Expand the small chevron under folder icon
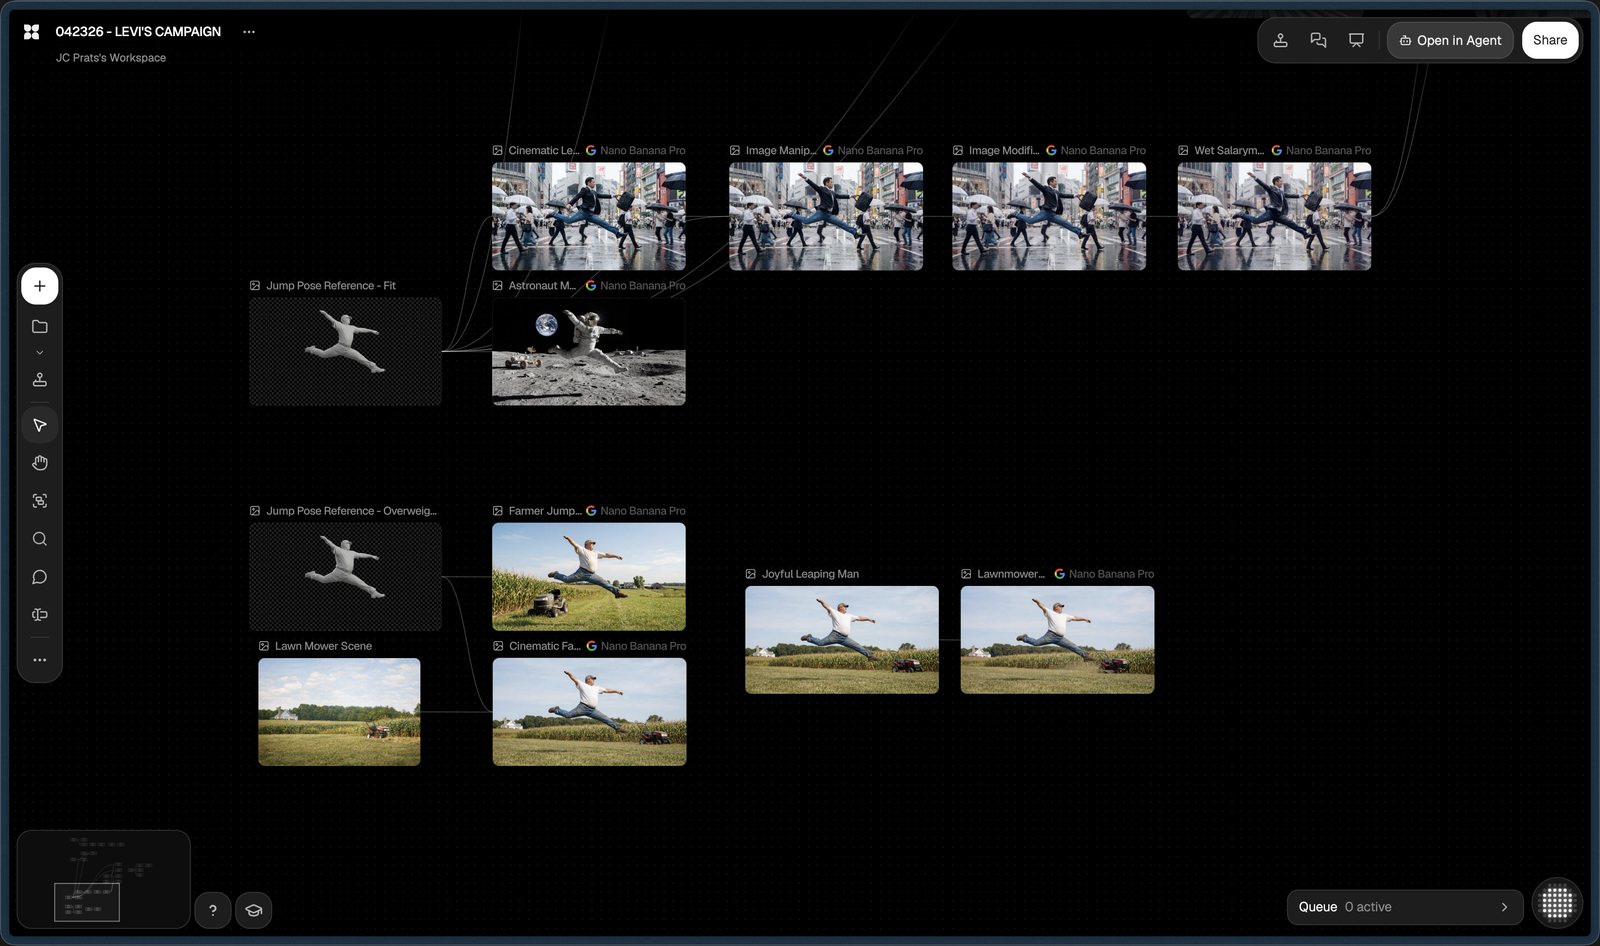Image resolution: width=1600 pixels, height=946 pixels. (x=40, y=353)
